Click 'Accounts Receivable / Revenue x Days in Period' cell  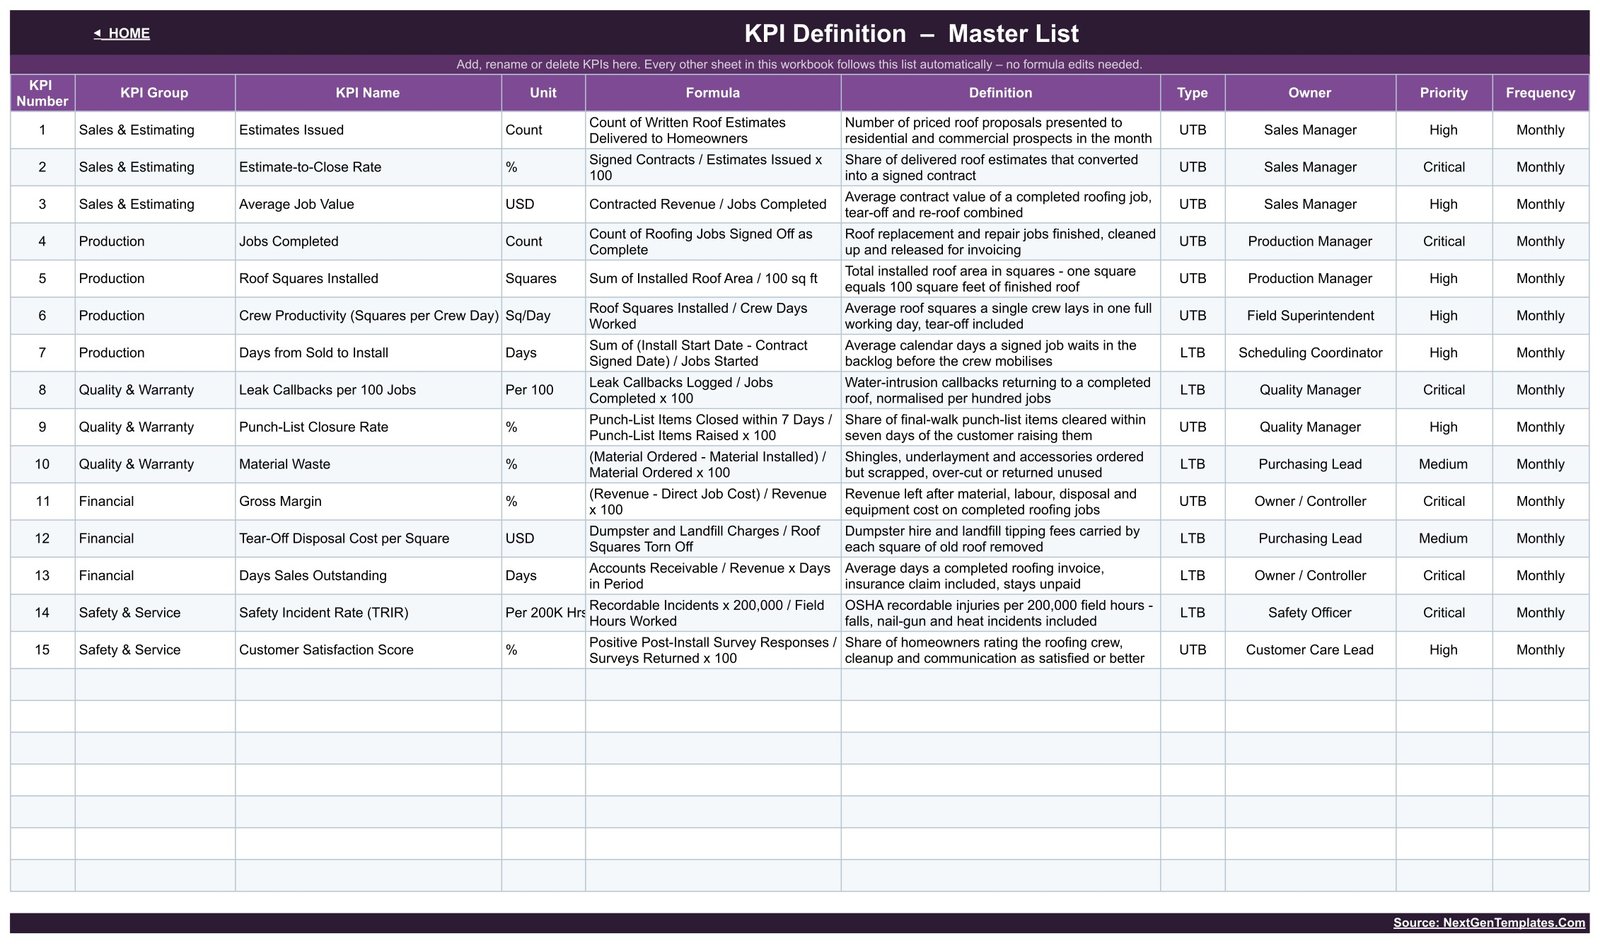tap(713, 575)
